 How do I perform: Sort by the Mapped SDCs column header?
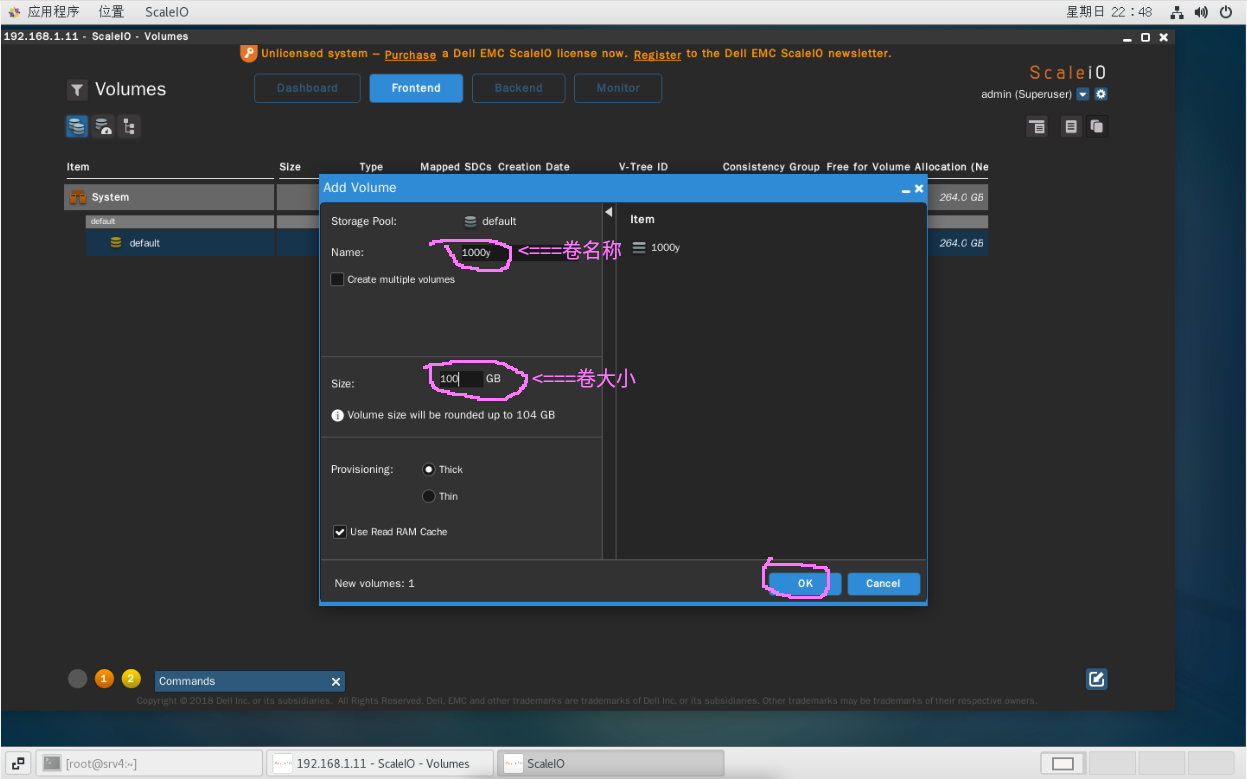pos(456,167)
